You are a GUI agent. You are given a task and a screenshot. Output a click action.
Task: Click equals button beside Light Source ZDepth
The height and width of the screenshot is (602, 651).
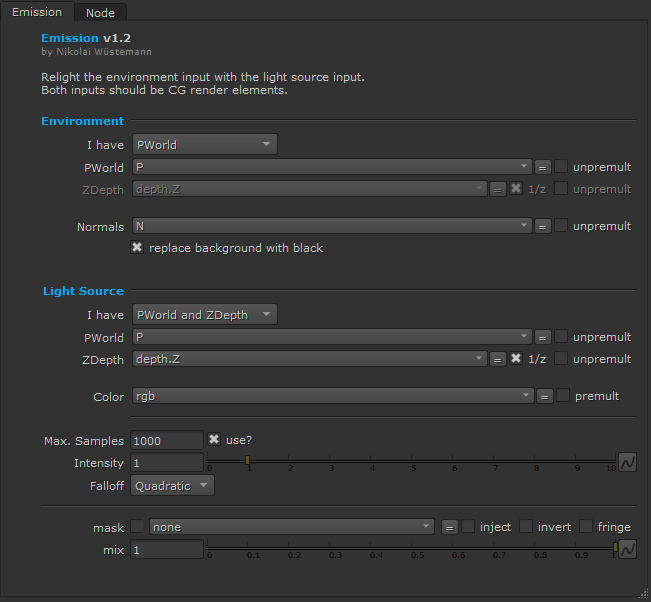click(497, 359)
